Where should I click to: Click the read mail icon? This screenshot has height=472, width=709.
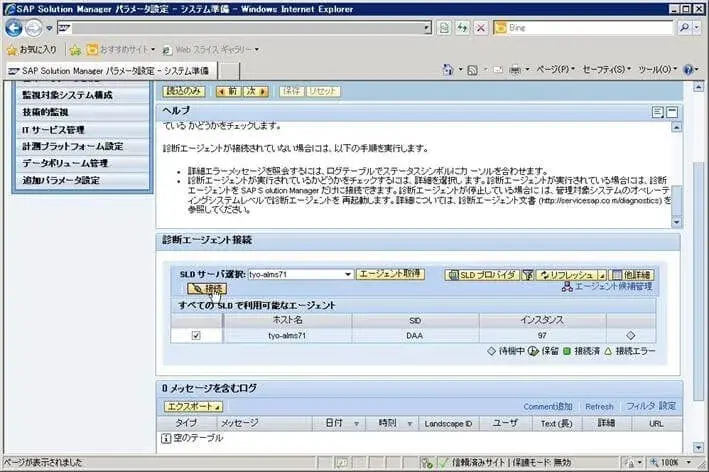(x=498, y=70)
